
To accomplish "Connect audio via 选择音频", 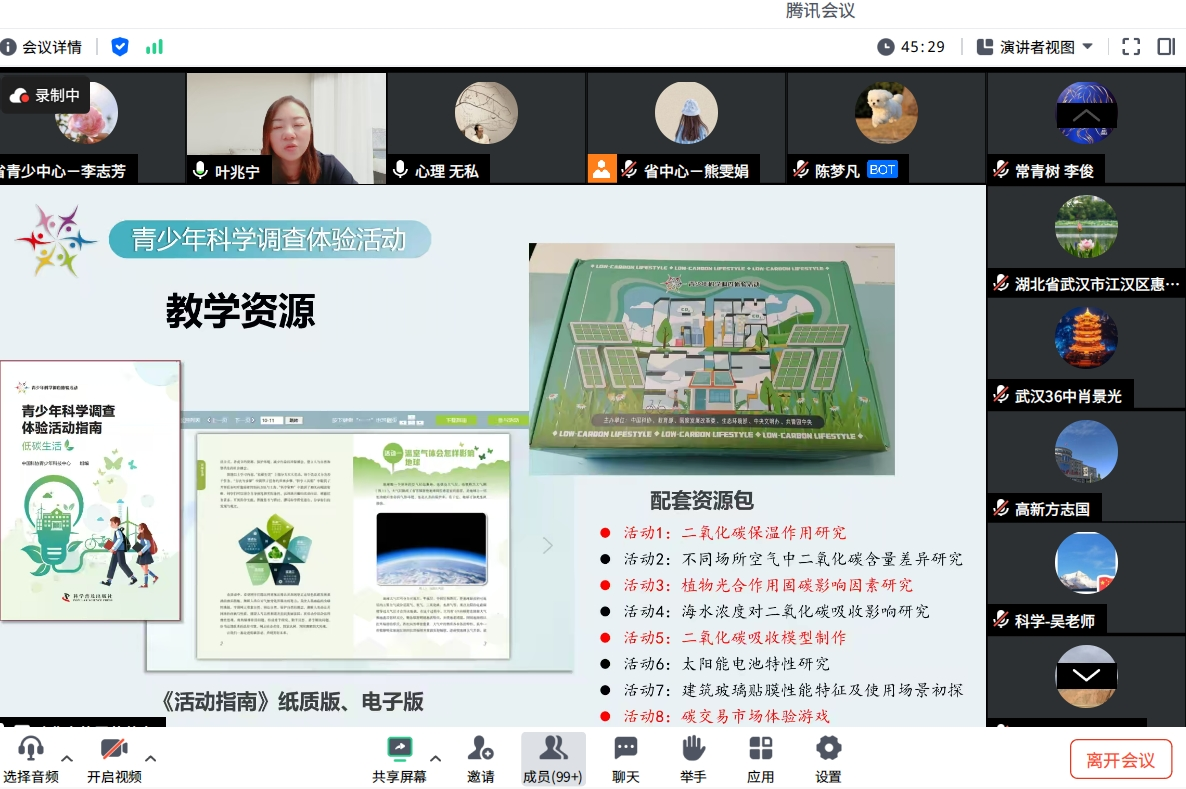I will 33,757.
